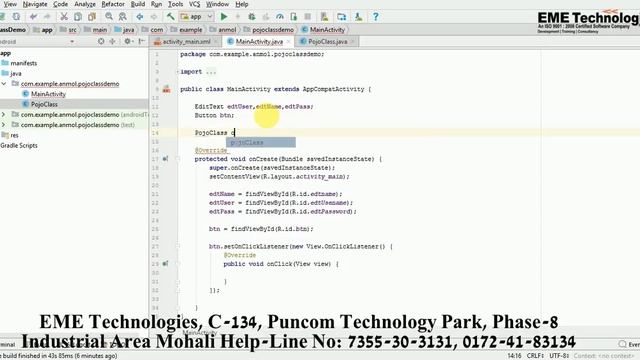Click the Sync/refresh toolbar icon

click(x=16, y=17)
